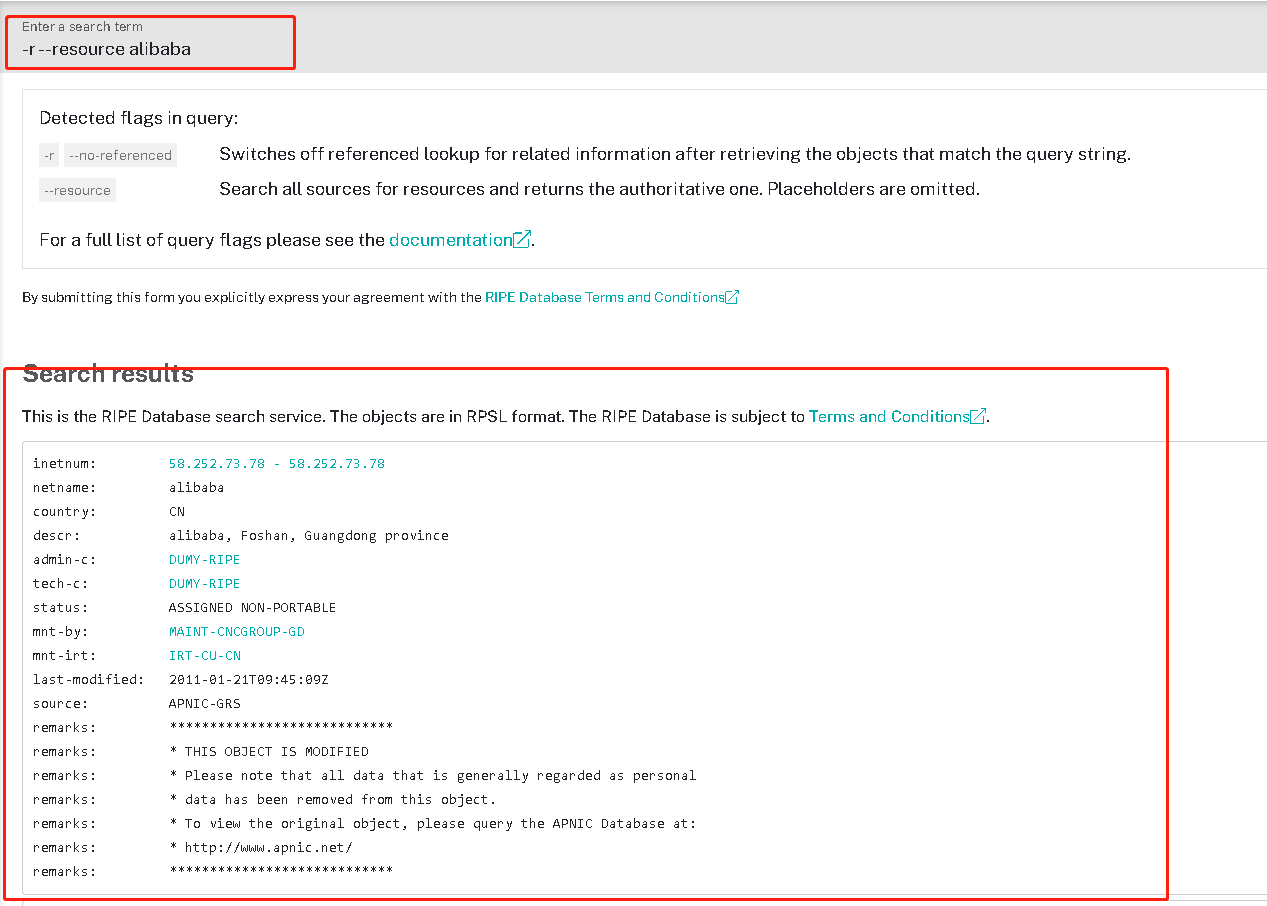Open the tech-c DUMY-RIPE link

[x=204, y=584]
